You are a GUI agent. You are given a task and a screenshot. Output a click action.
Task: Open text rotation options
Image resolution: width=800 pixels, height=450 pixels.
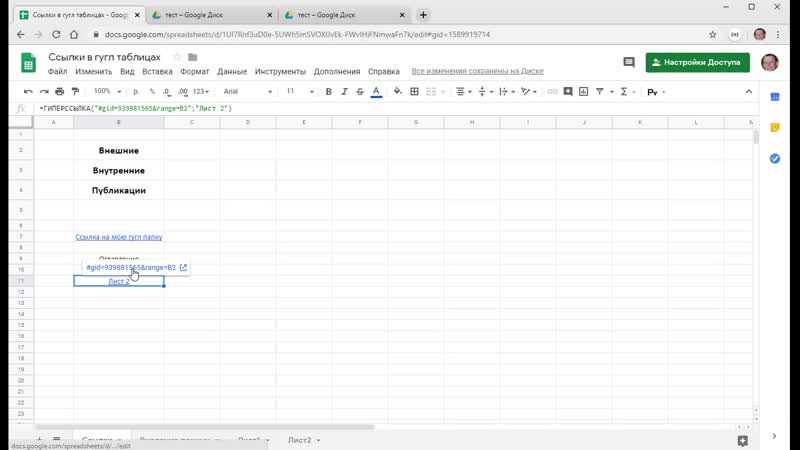(529, 91)
